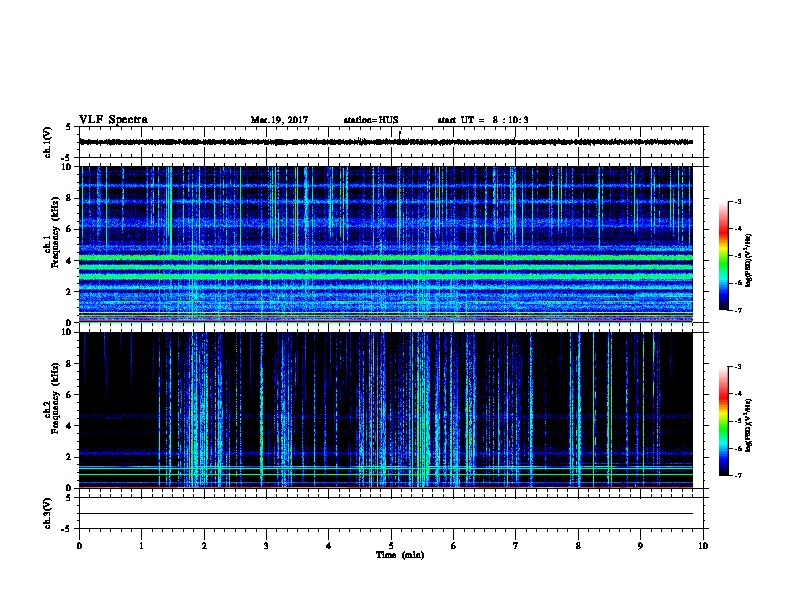792x612 pixels.
Task: Click the ch.2 spectrogram plot area
Action: [386, 410]
